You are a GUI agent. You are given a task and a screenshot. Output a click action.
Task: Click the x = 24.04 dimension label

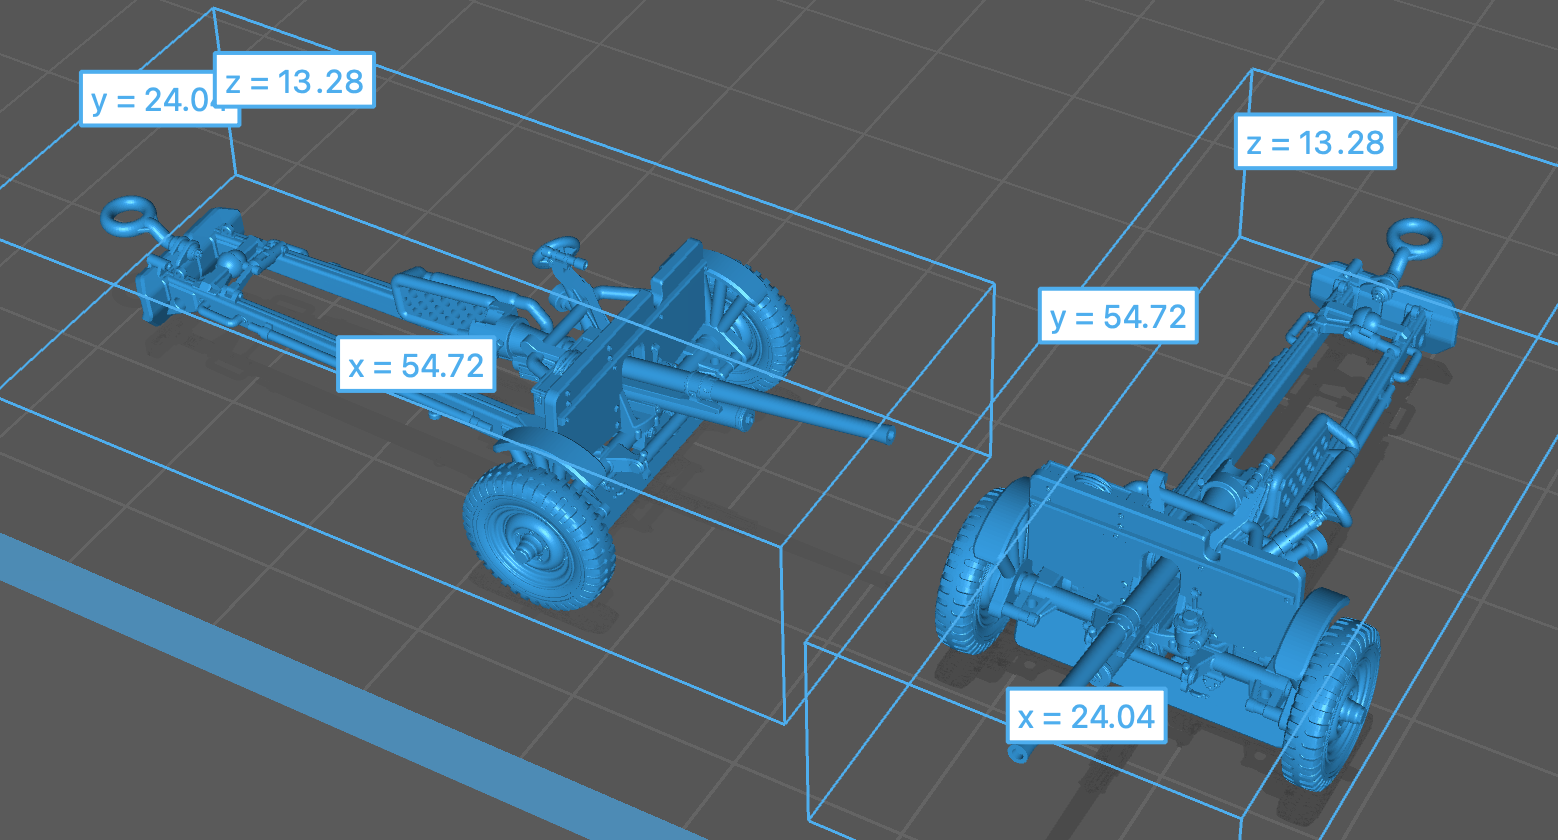(x=1086, y=716)
